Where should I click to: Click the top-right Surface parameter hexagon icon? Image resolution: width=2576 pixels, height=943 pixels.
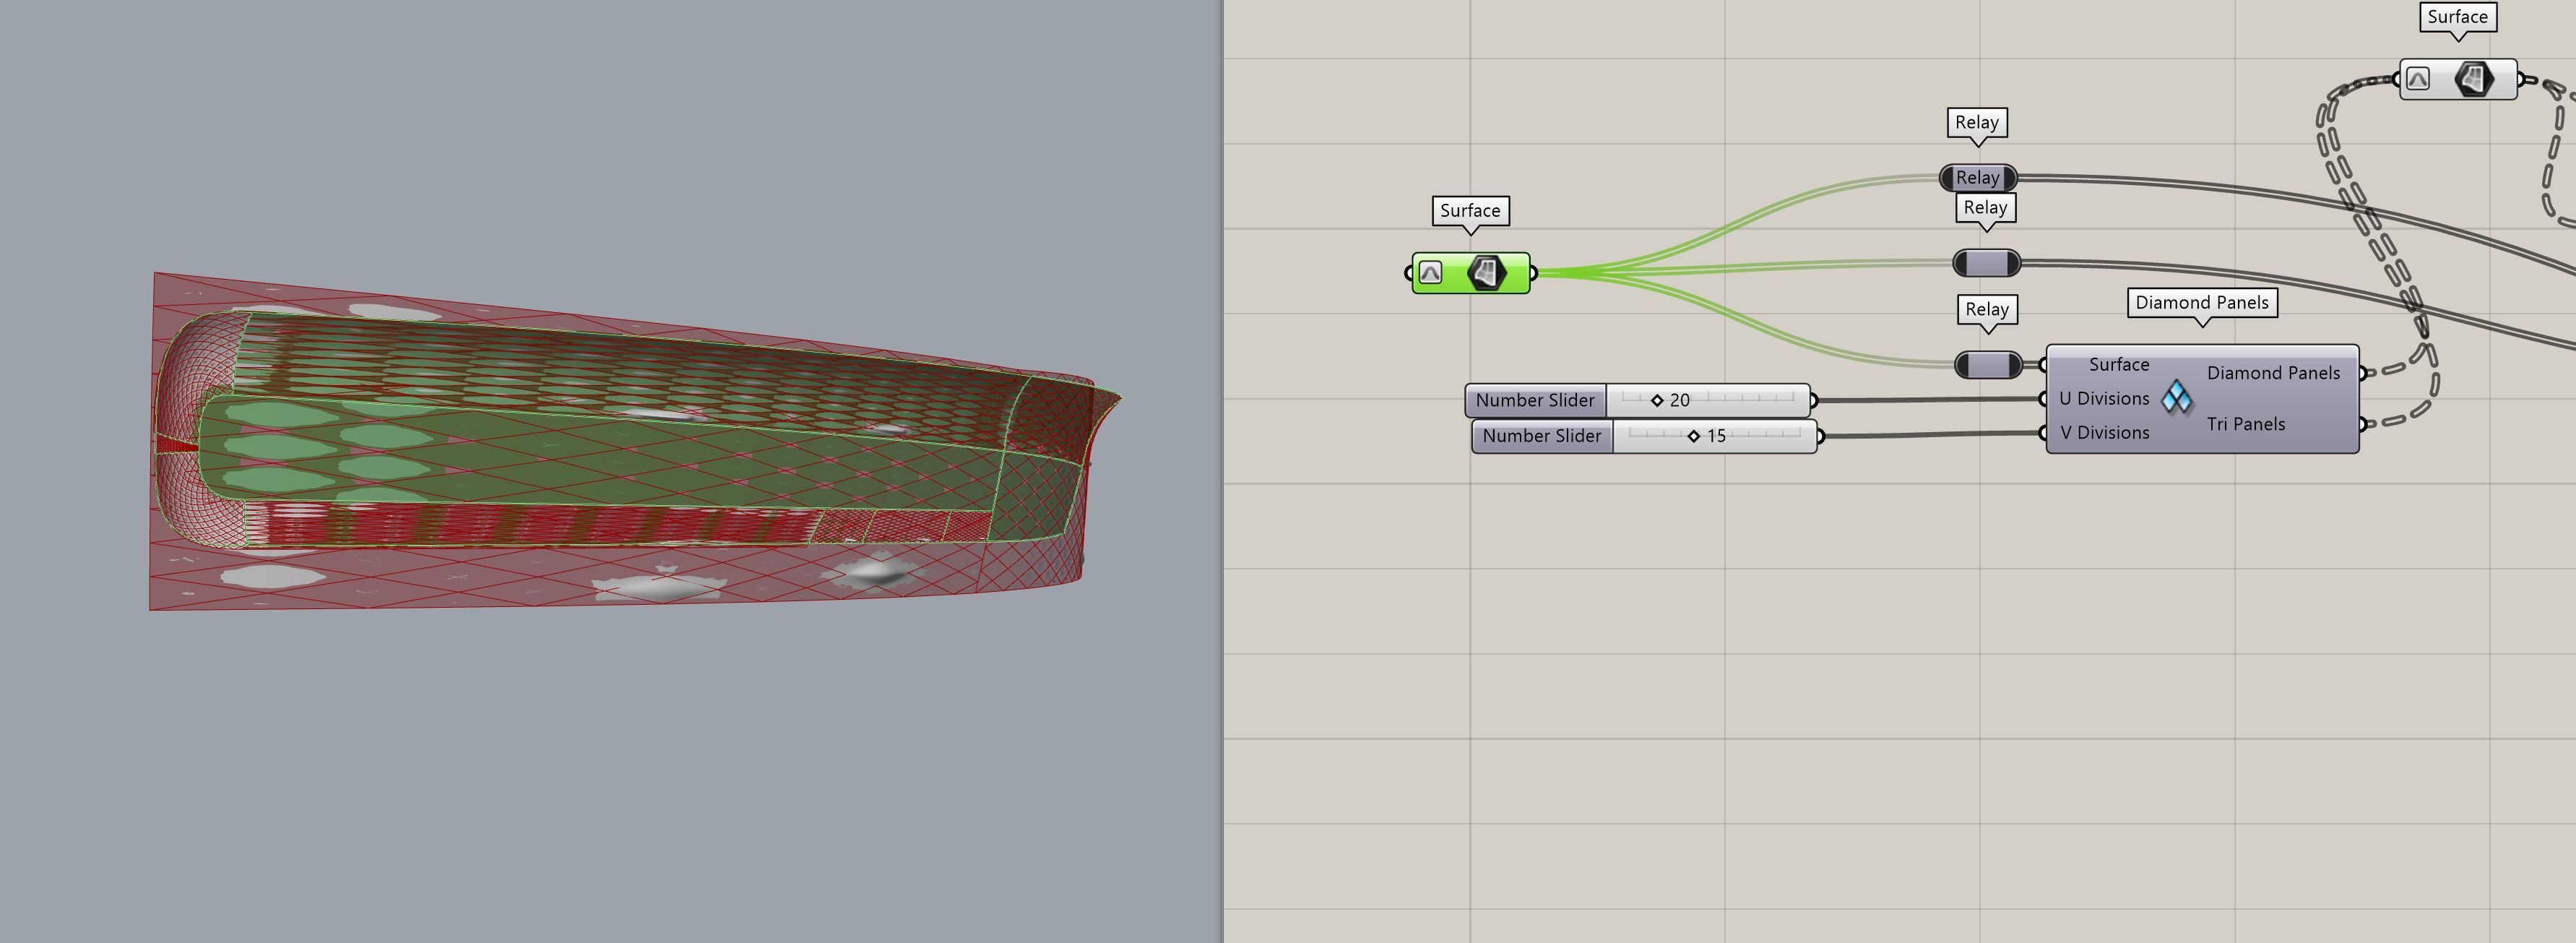coord(2474,79)
